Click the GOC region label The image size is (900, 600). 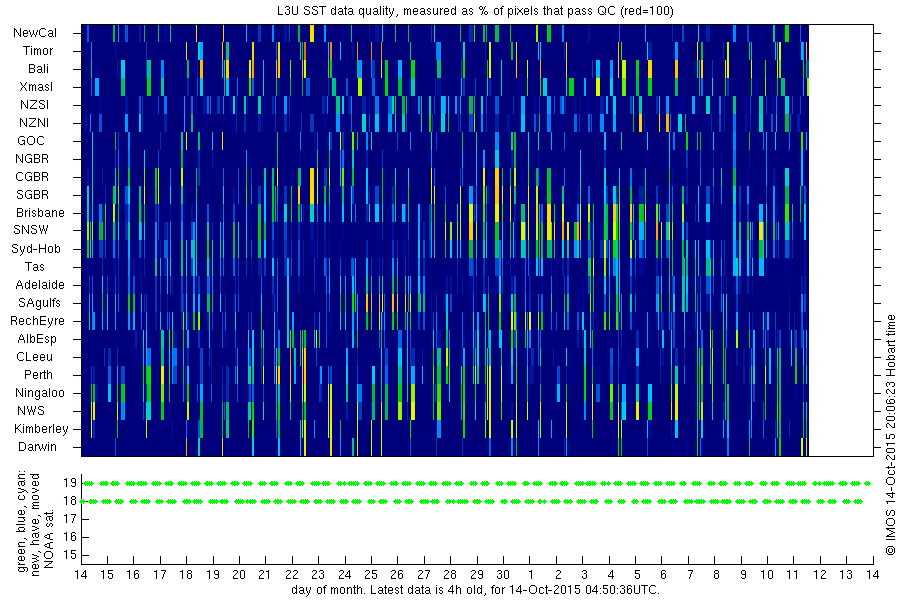(30, 141)
